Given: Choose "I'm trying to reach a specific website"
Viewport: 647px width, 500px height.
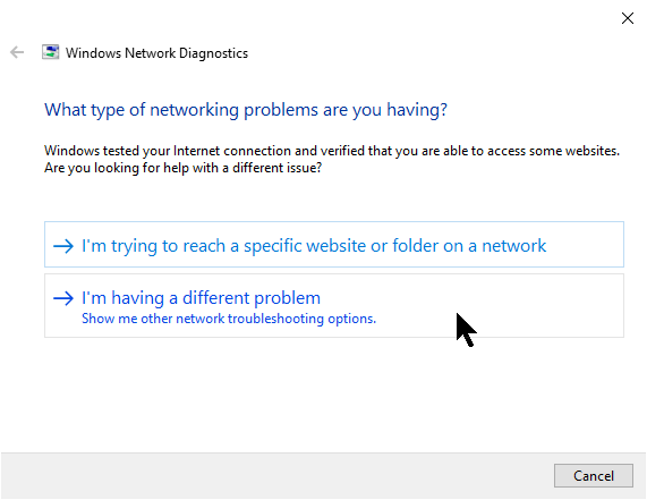Looking at the screenshot, I should click(314, 245).
